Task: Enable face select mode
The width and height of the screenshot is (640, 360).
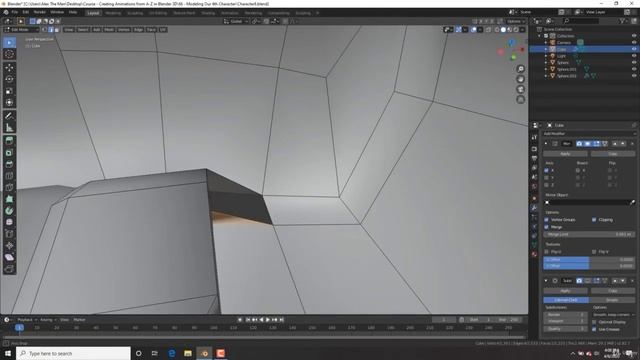Action: pos(57,29)
